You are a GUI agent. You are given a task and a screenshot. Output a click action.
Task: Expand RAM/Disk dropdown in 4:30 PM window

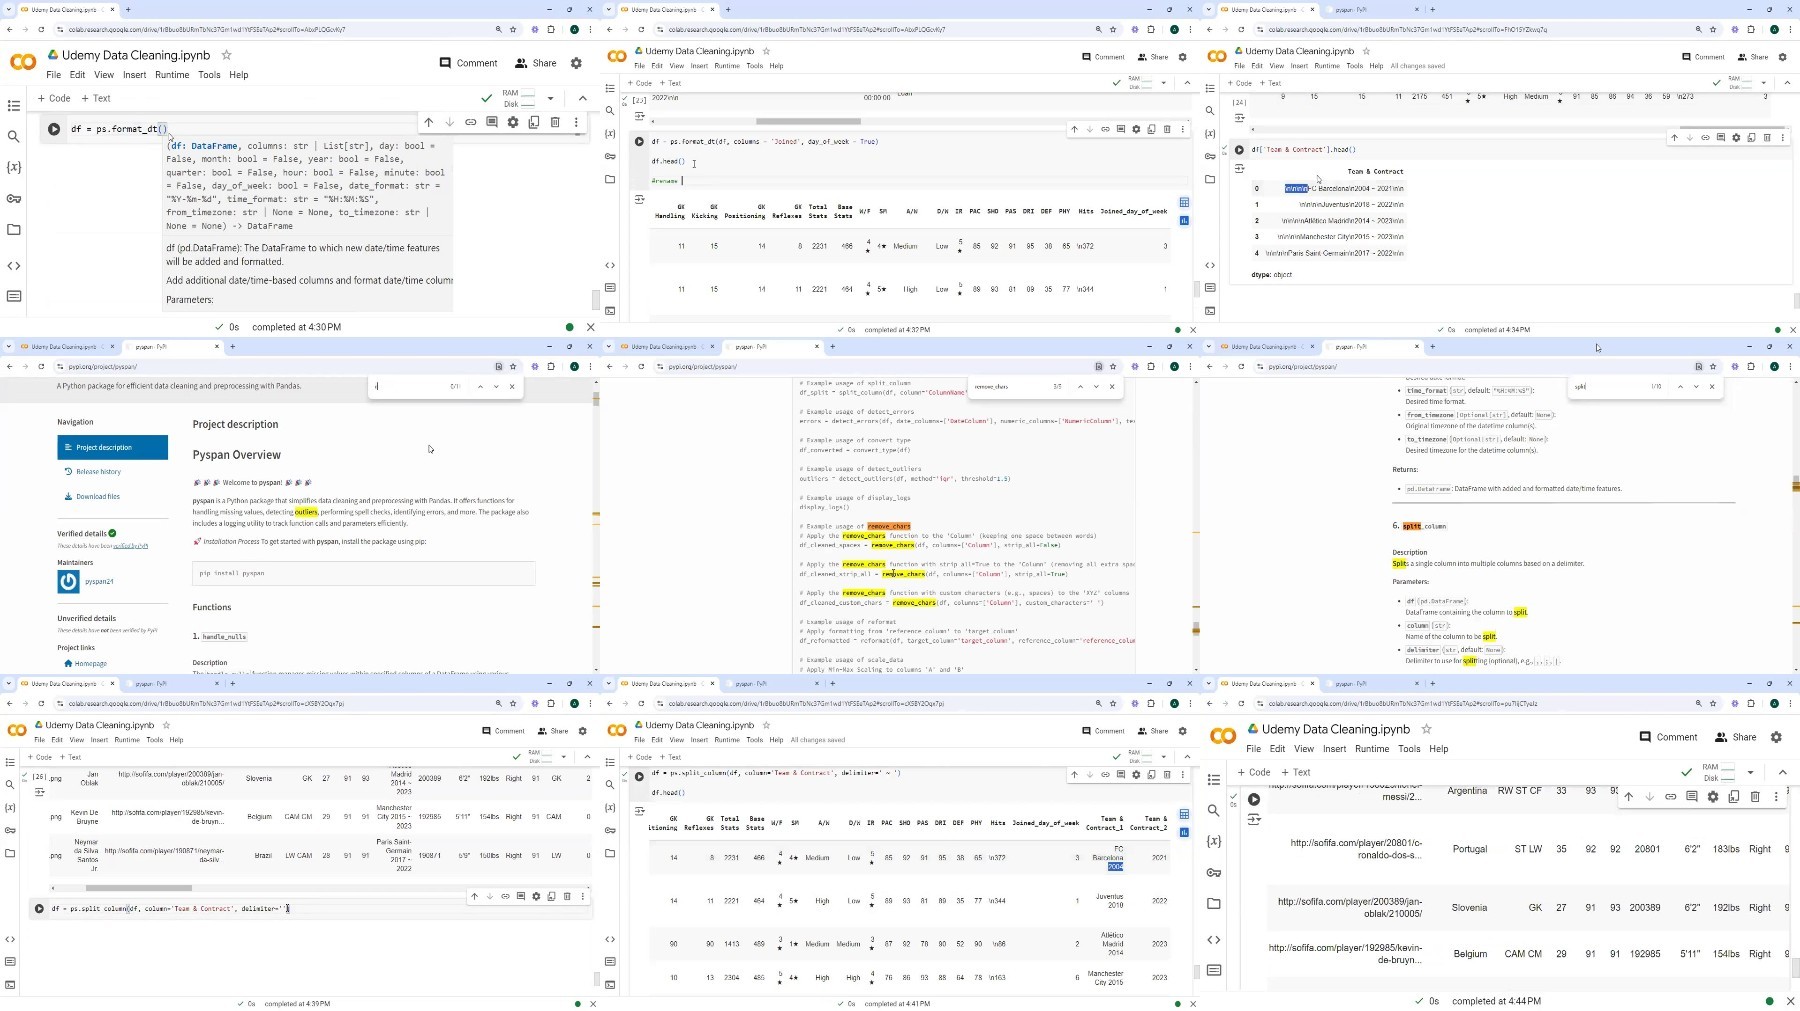(x=550, y=98)
